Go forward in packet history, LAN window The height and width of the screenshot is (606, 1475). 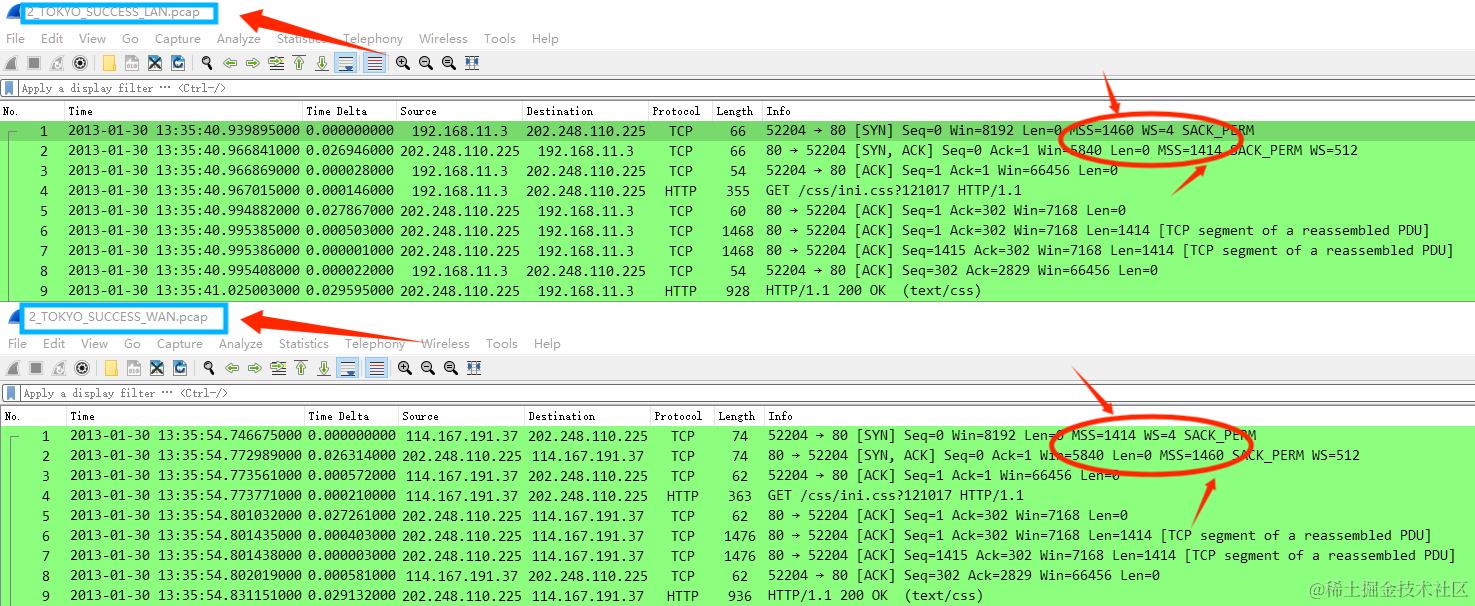point(253,63)
